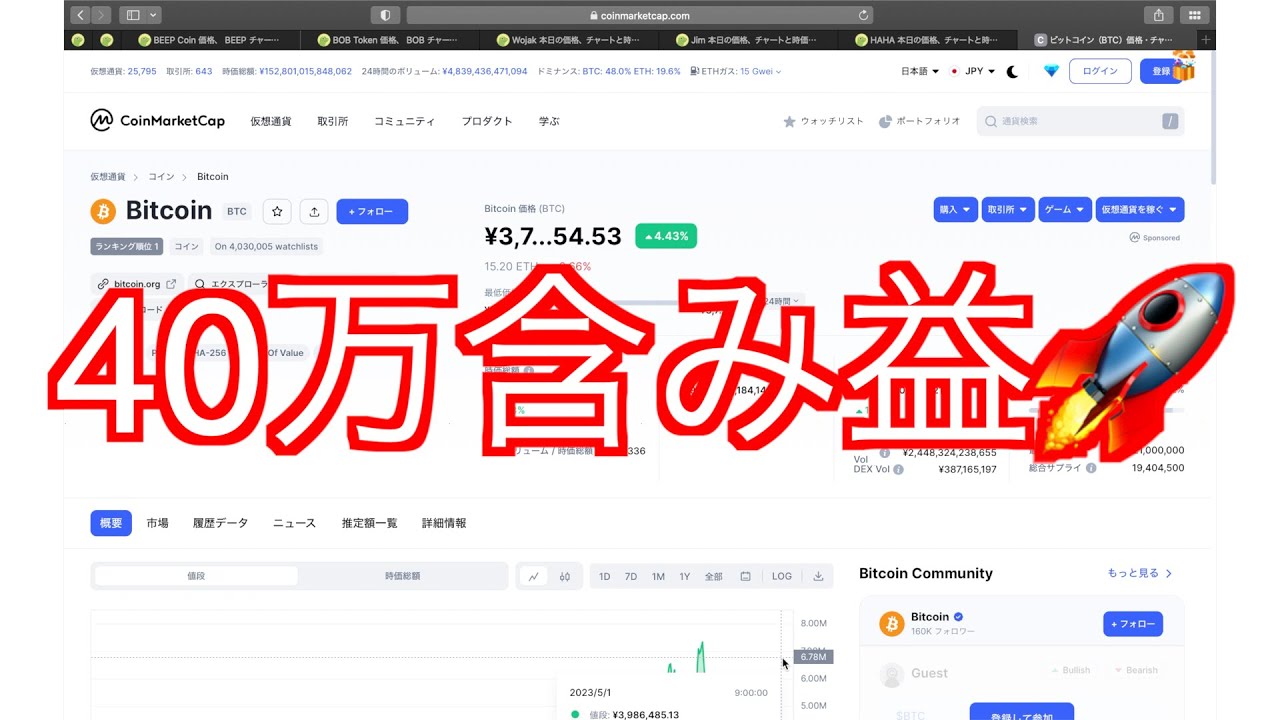Open the Safari share button
Screen dimensions: 1280x720
click(1158, 15)
